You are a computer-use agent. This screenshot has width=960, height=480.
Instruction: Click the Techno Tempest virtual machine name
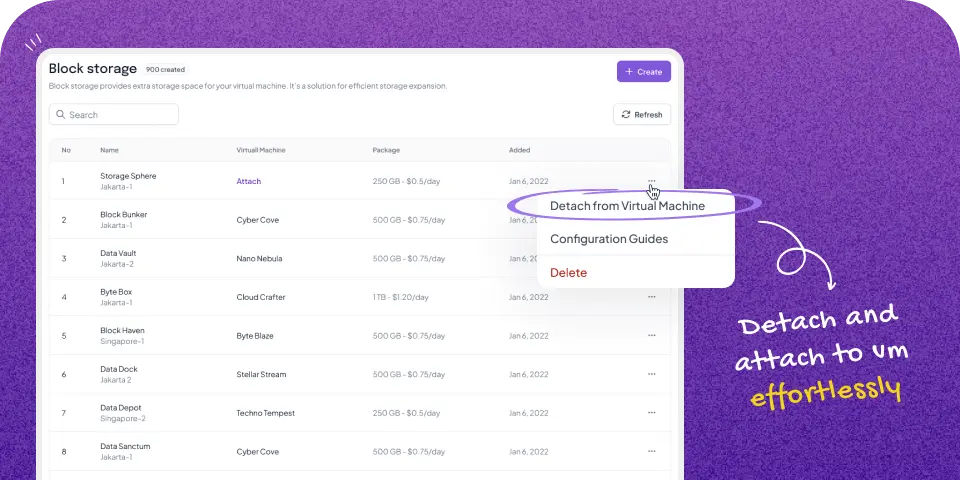click(265, 413)
